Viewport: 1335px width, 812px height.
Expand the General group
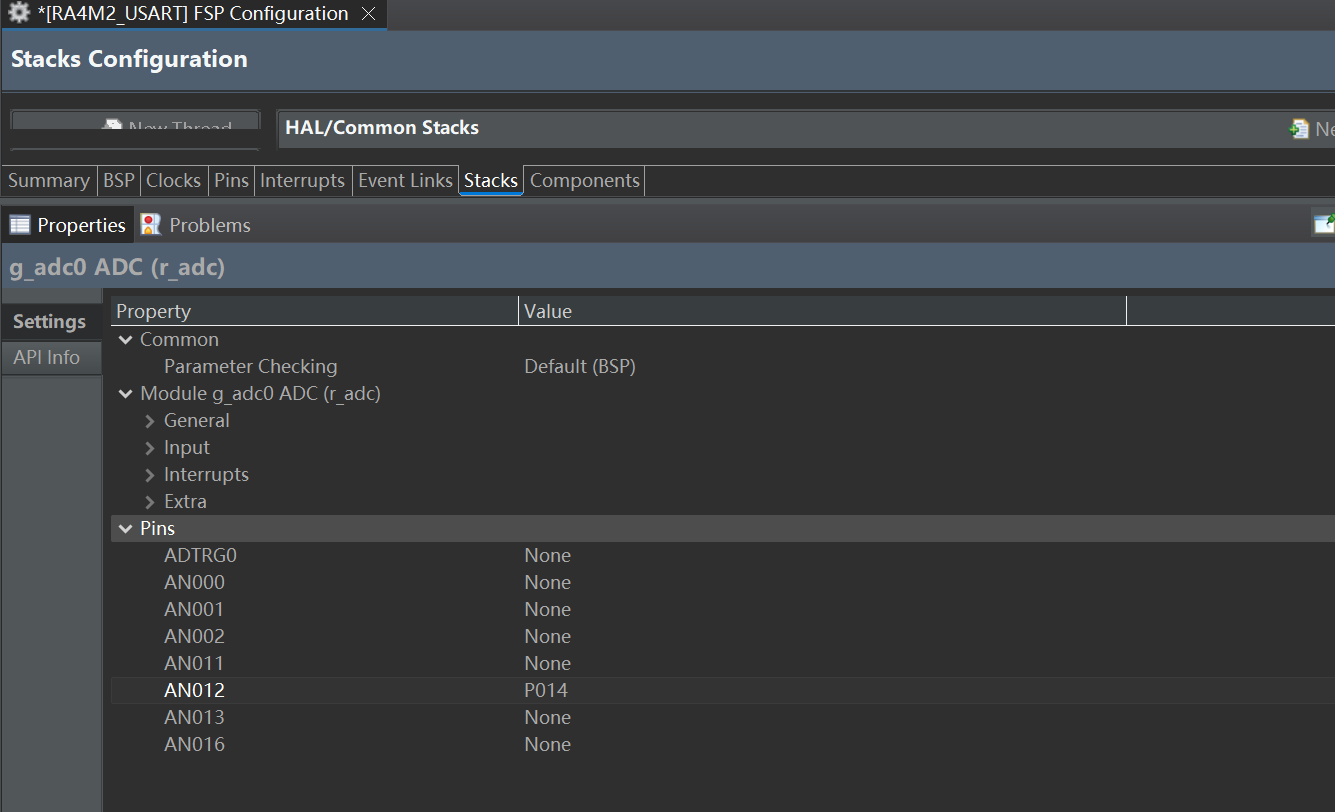(150, 421)
